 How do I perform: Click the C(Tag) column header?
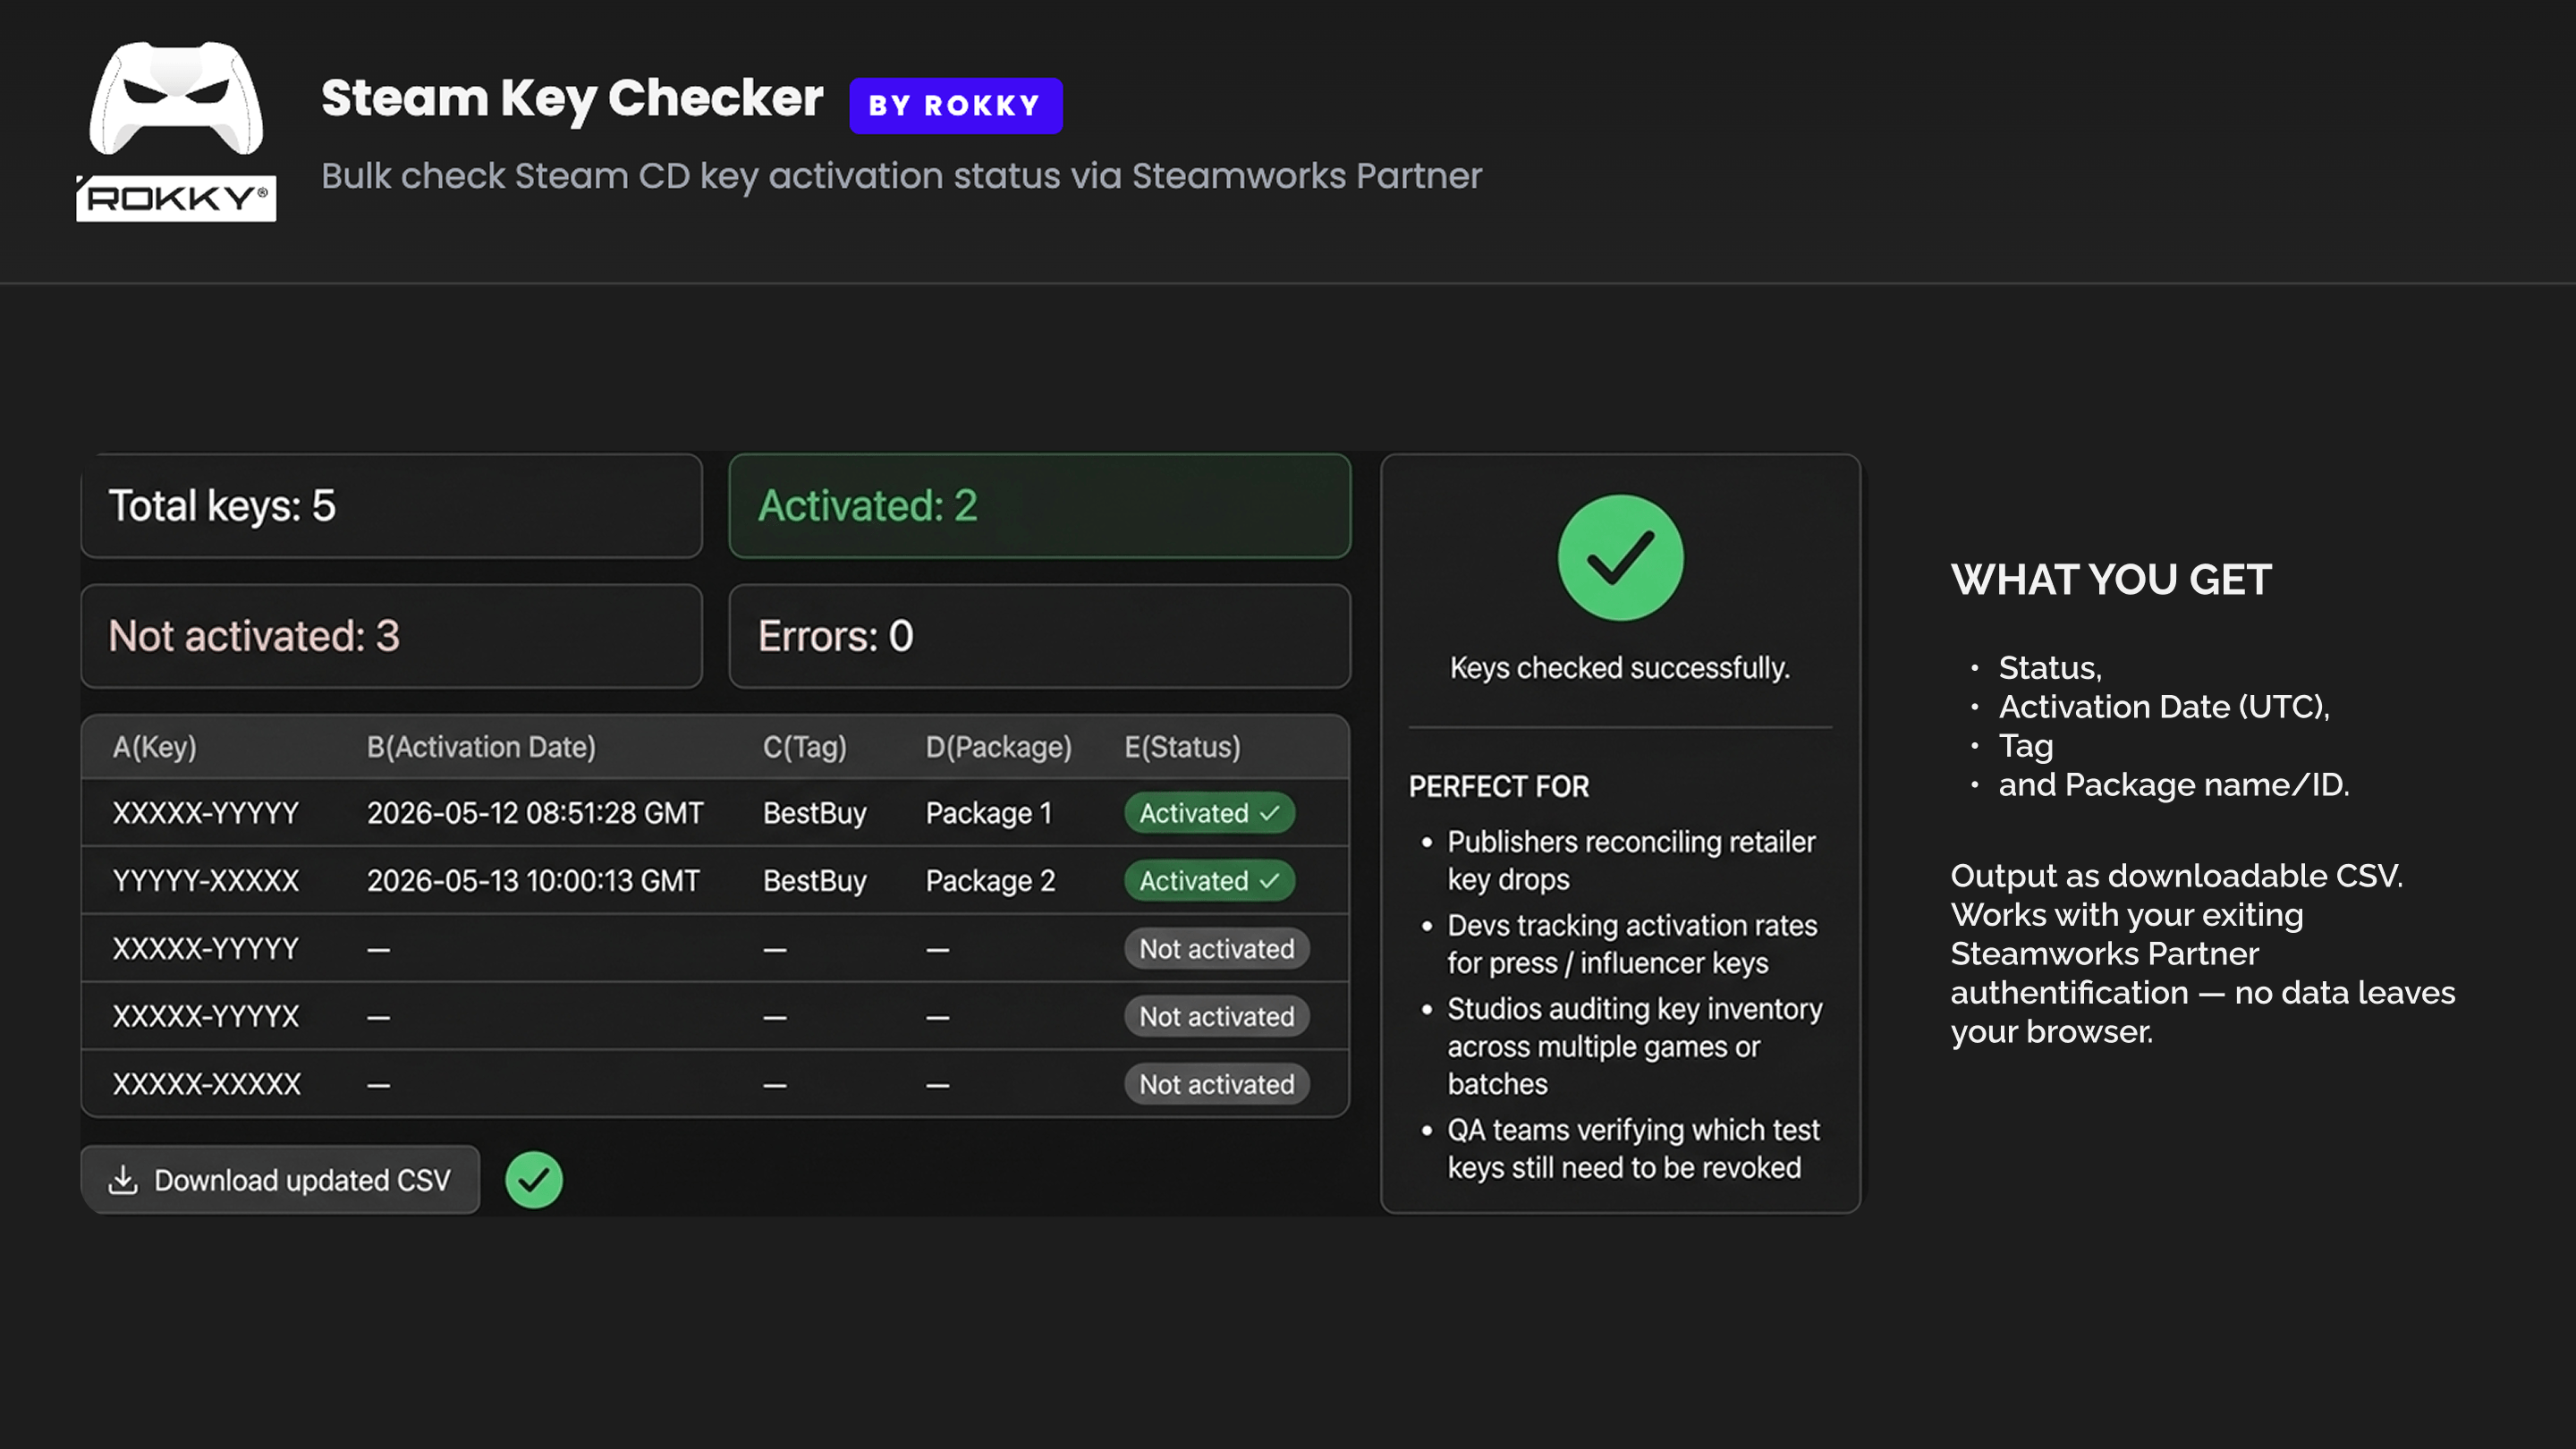coord(805,747)
